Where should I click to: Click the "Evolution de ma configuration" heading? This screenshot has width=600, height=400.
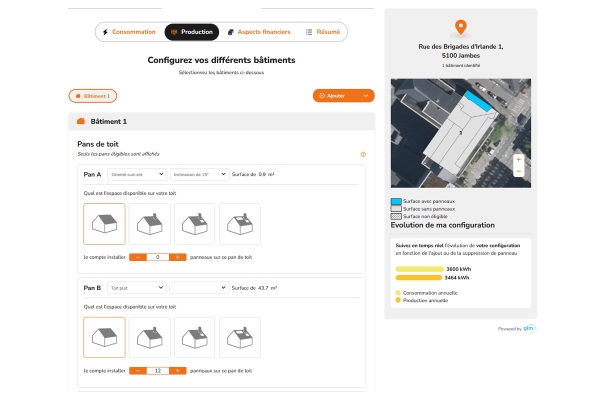tap(443, 225)
